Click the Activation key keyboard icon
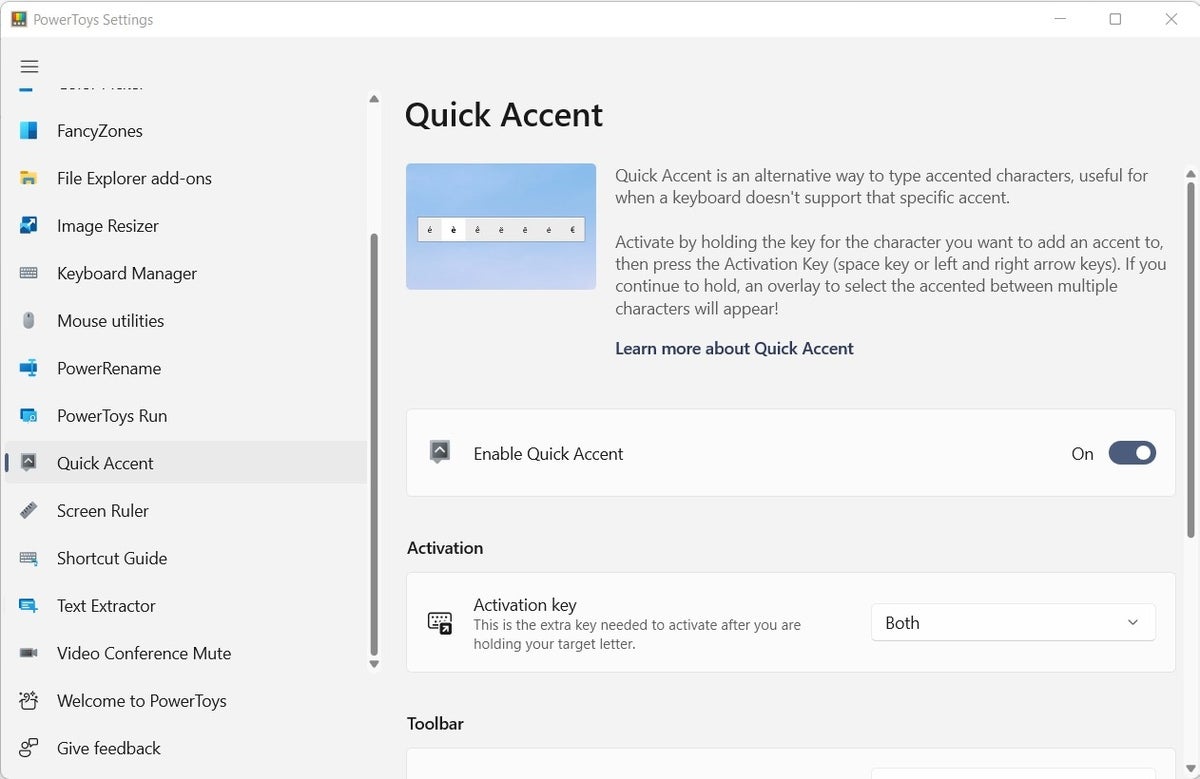The image size is (1200, 779). (x=440, y=623)
